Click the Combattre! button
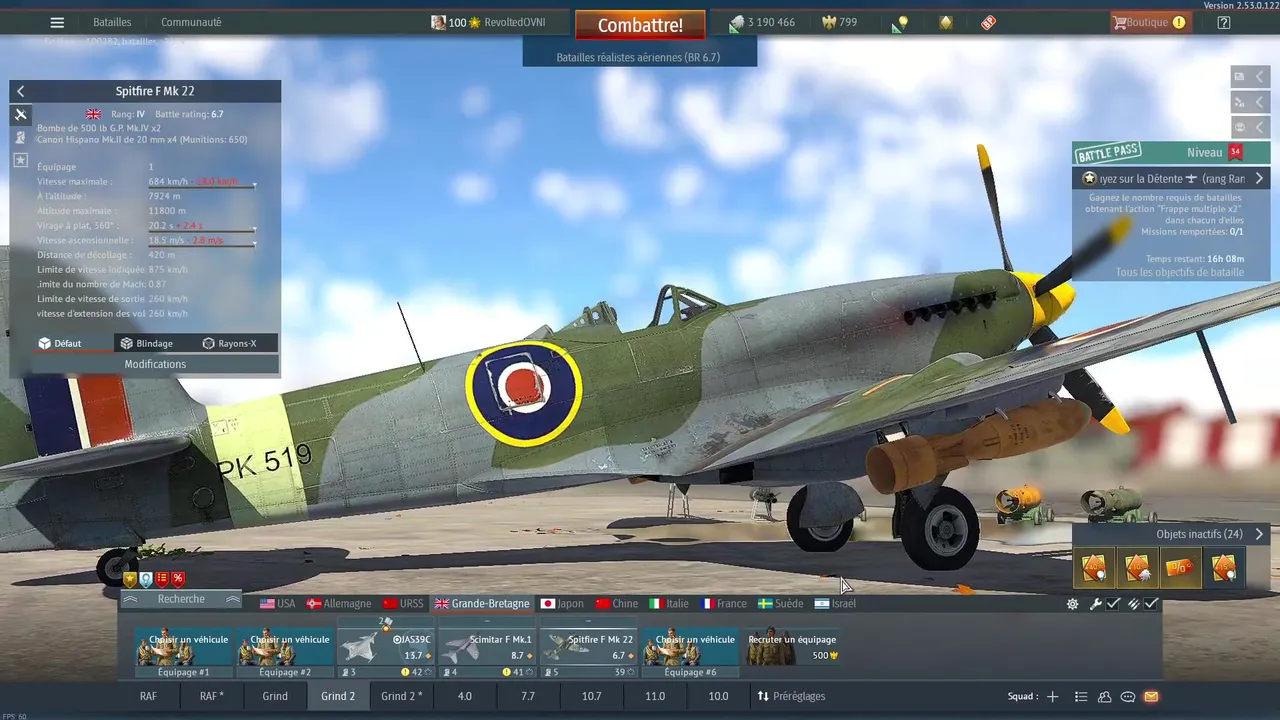 (x=640, y=25)
